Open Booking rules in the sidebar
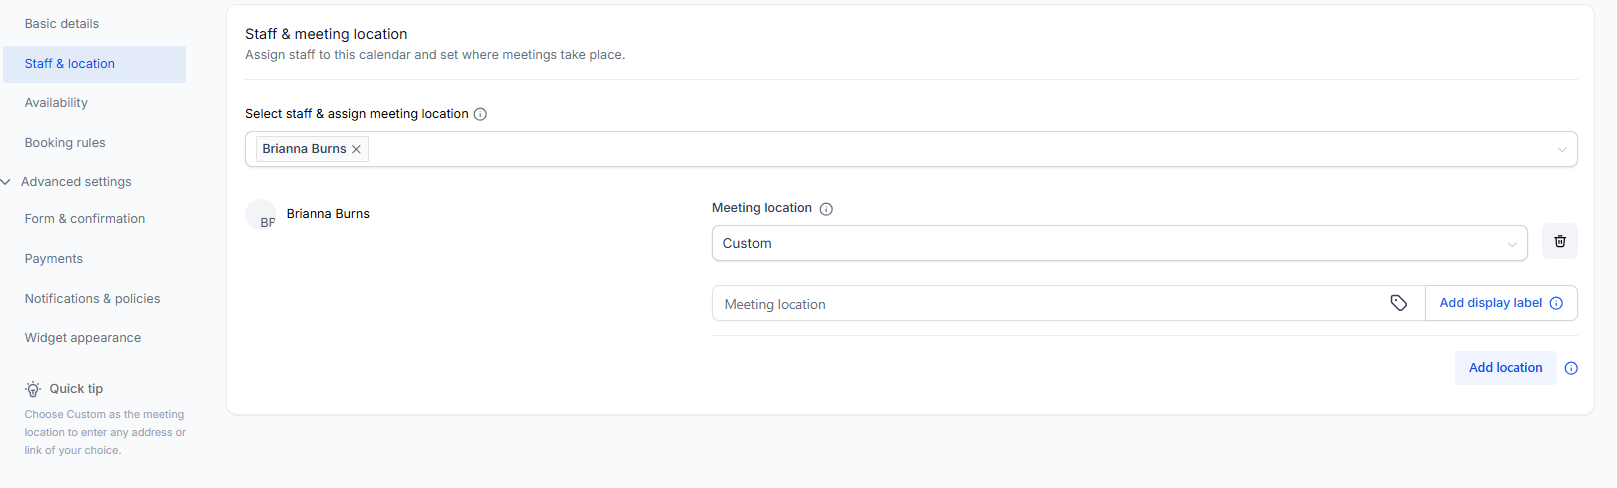 click(x=65, y=143)
